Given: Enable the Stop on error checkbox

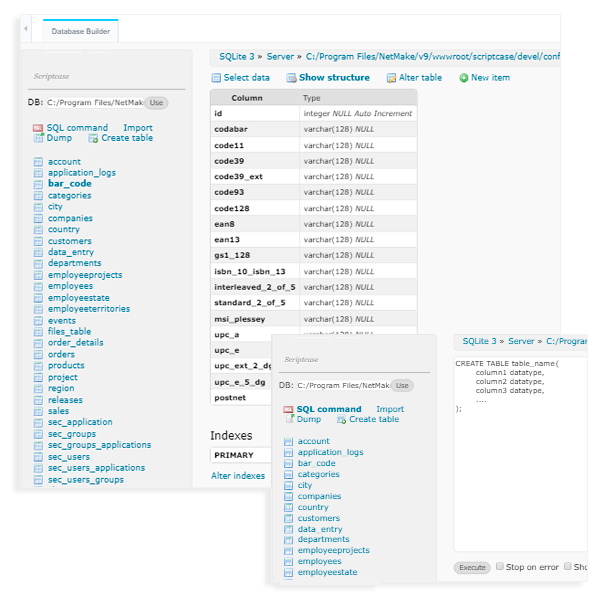Looking at the screenshot, I should pyautogui.click(x=500, y=566).
